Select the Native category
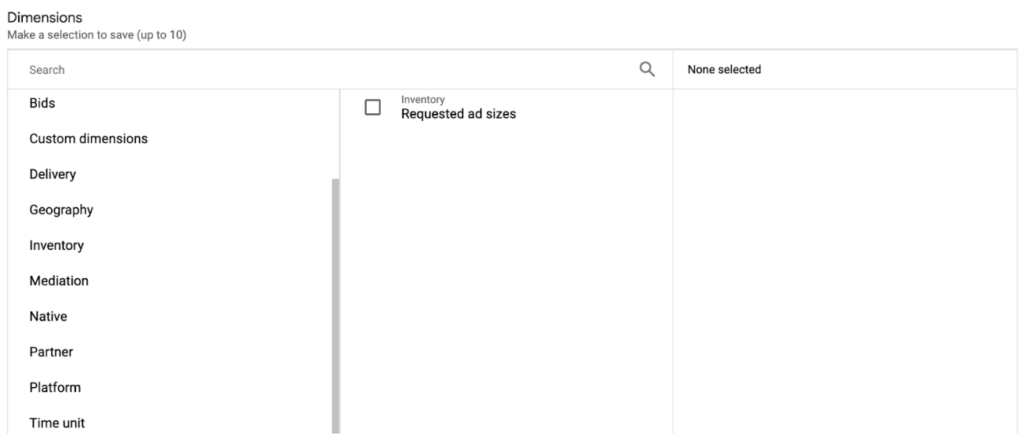Image resolution: width=1024 pixels, height=443 pixels. (x=48, y=317)
